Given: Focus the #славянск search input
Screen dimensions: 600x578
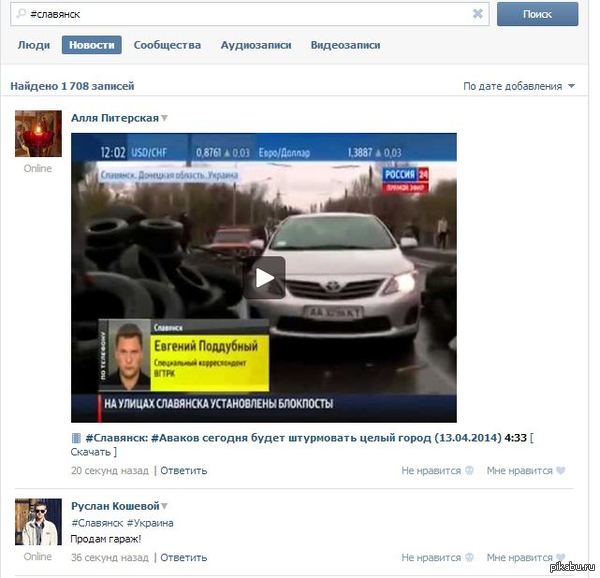Looking at the screenshot, I should [x=249, y=14].
